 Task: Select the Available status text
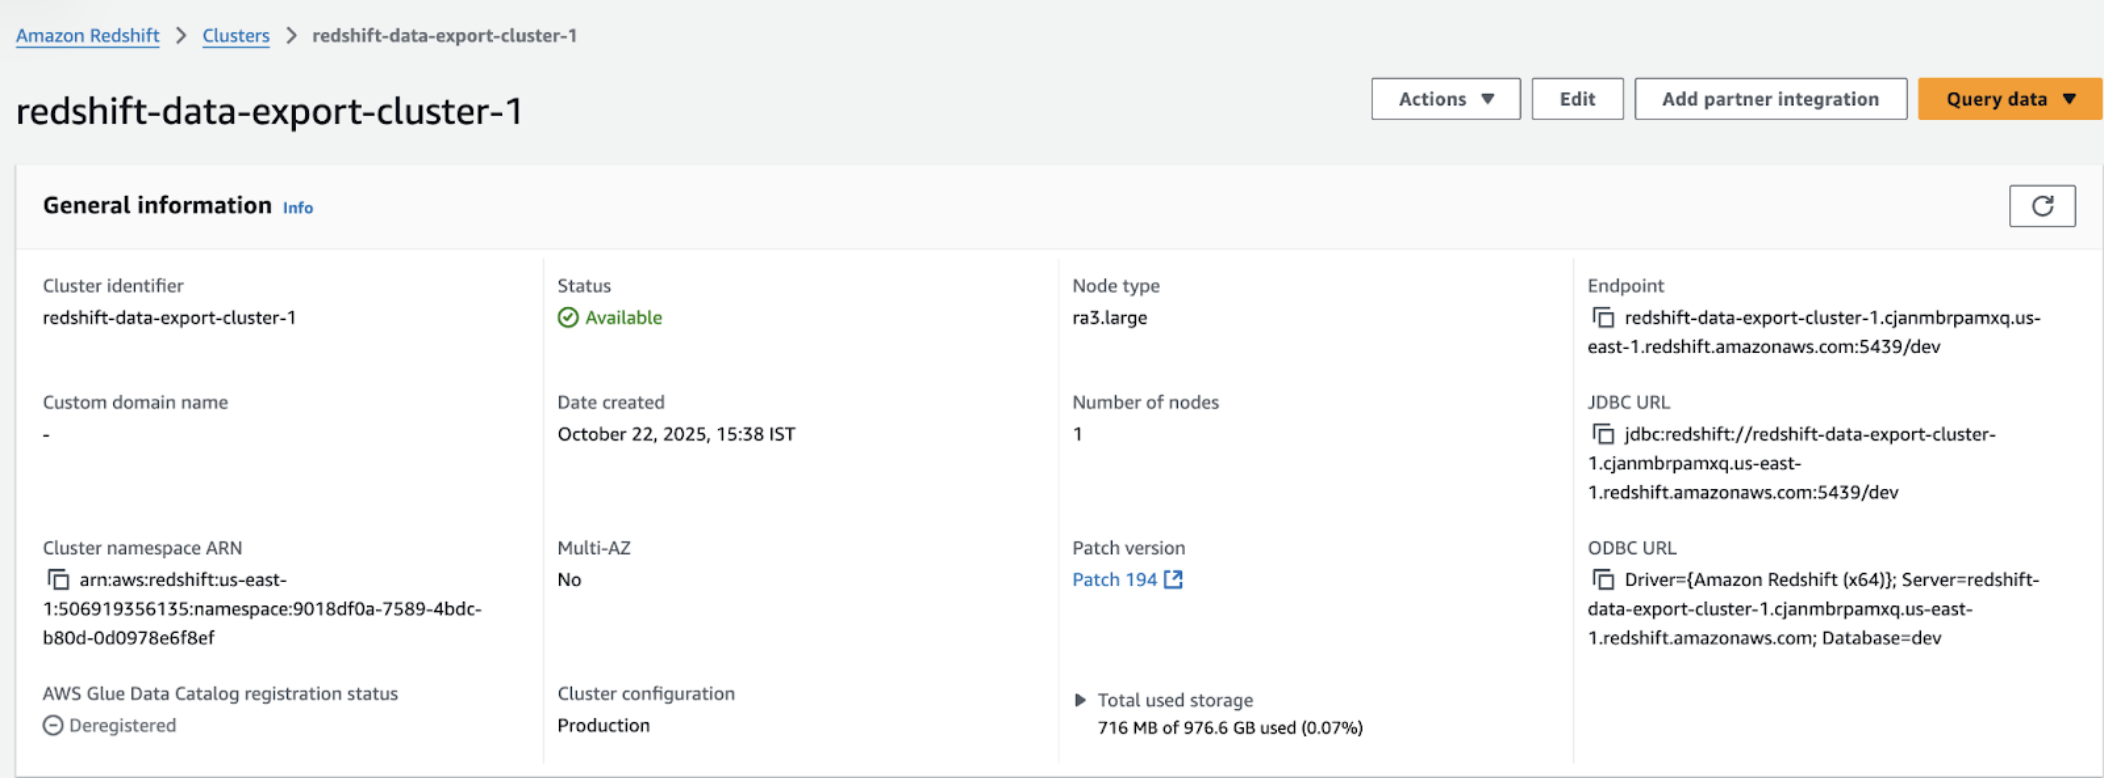coord(623,318)
